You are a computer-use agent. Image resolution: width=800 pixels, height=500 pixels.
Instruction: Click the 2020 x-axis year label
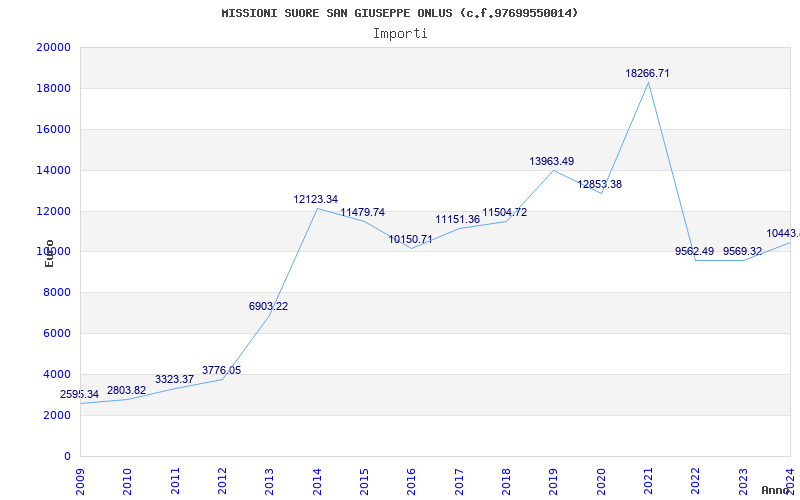[601, 482]
